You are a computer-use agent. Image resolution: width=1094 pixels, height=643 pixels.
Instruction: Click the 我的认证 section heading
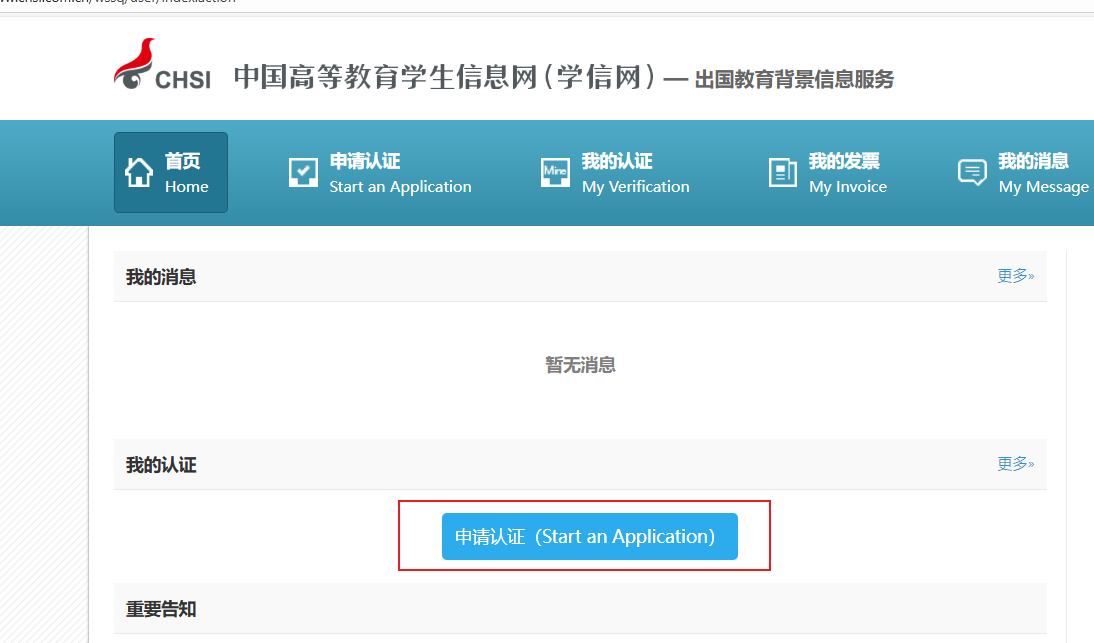[161, 465]
